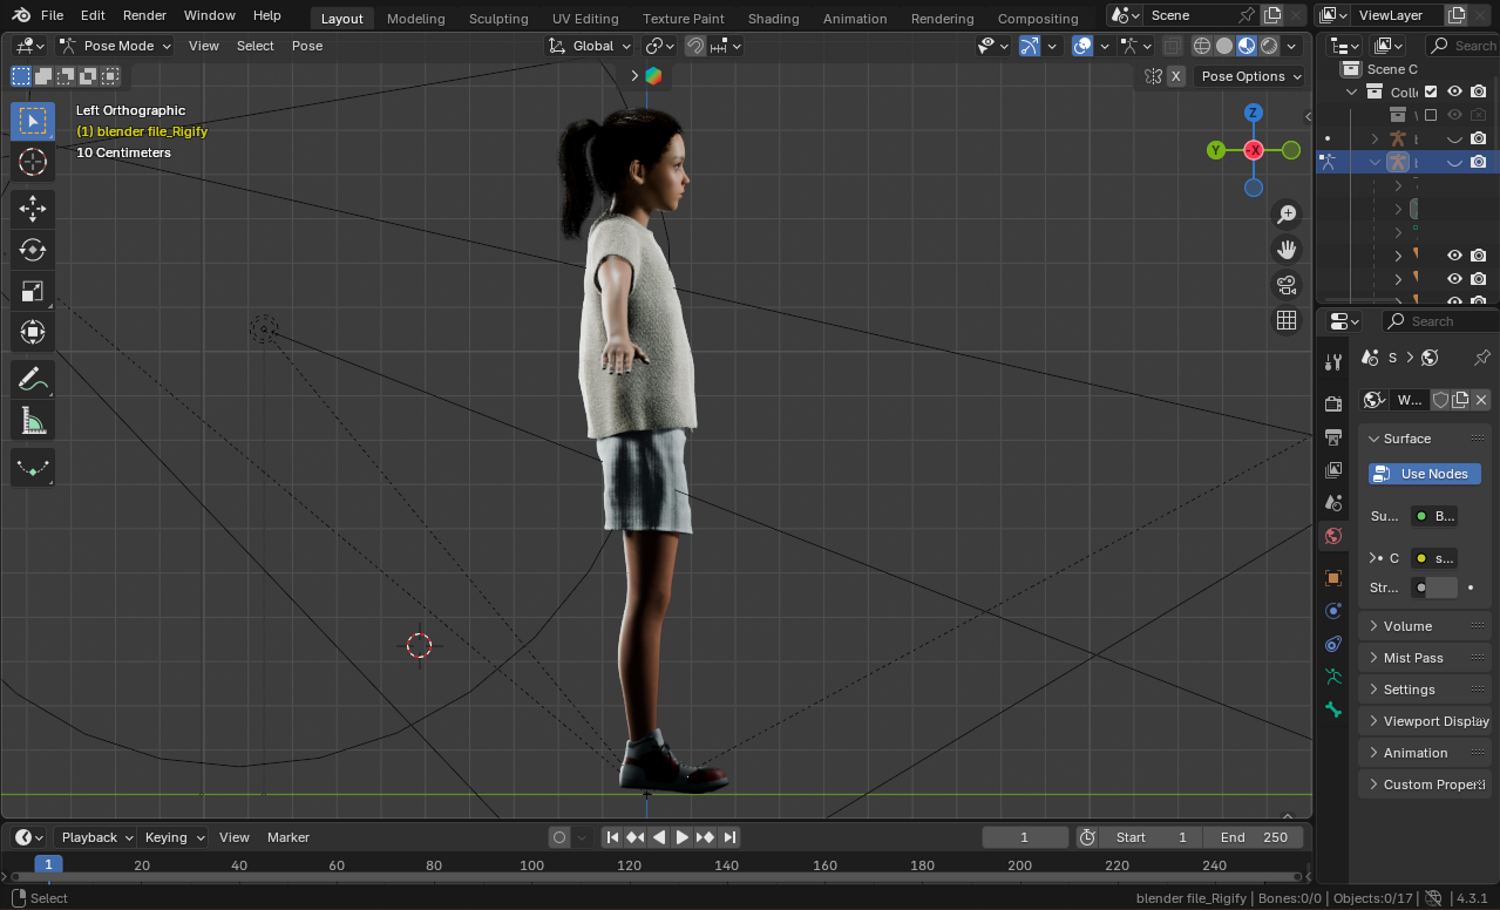Switch to the UV Editing workspace tab
The image size is (1500, 910).
tap(585, 18)
